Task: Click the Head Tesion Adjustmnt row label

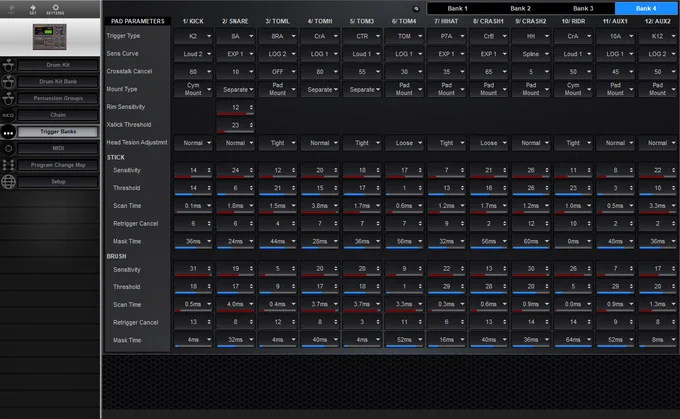Action: tap(137, 143)
